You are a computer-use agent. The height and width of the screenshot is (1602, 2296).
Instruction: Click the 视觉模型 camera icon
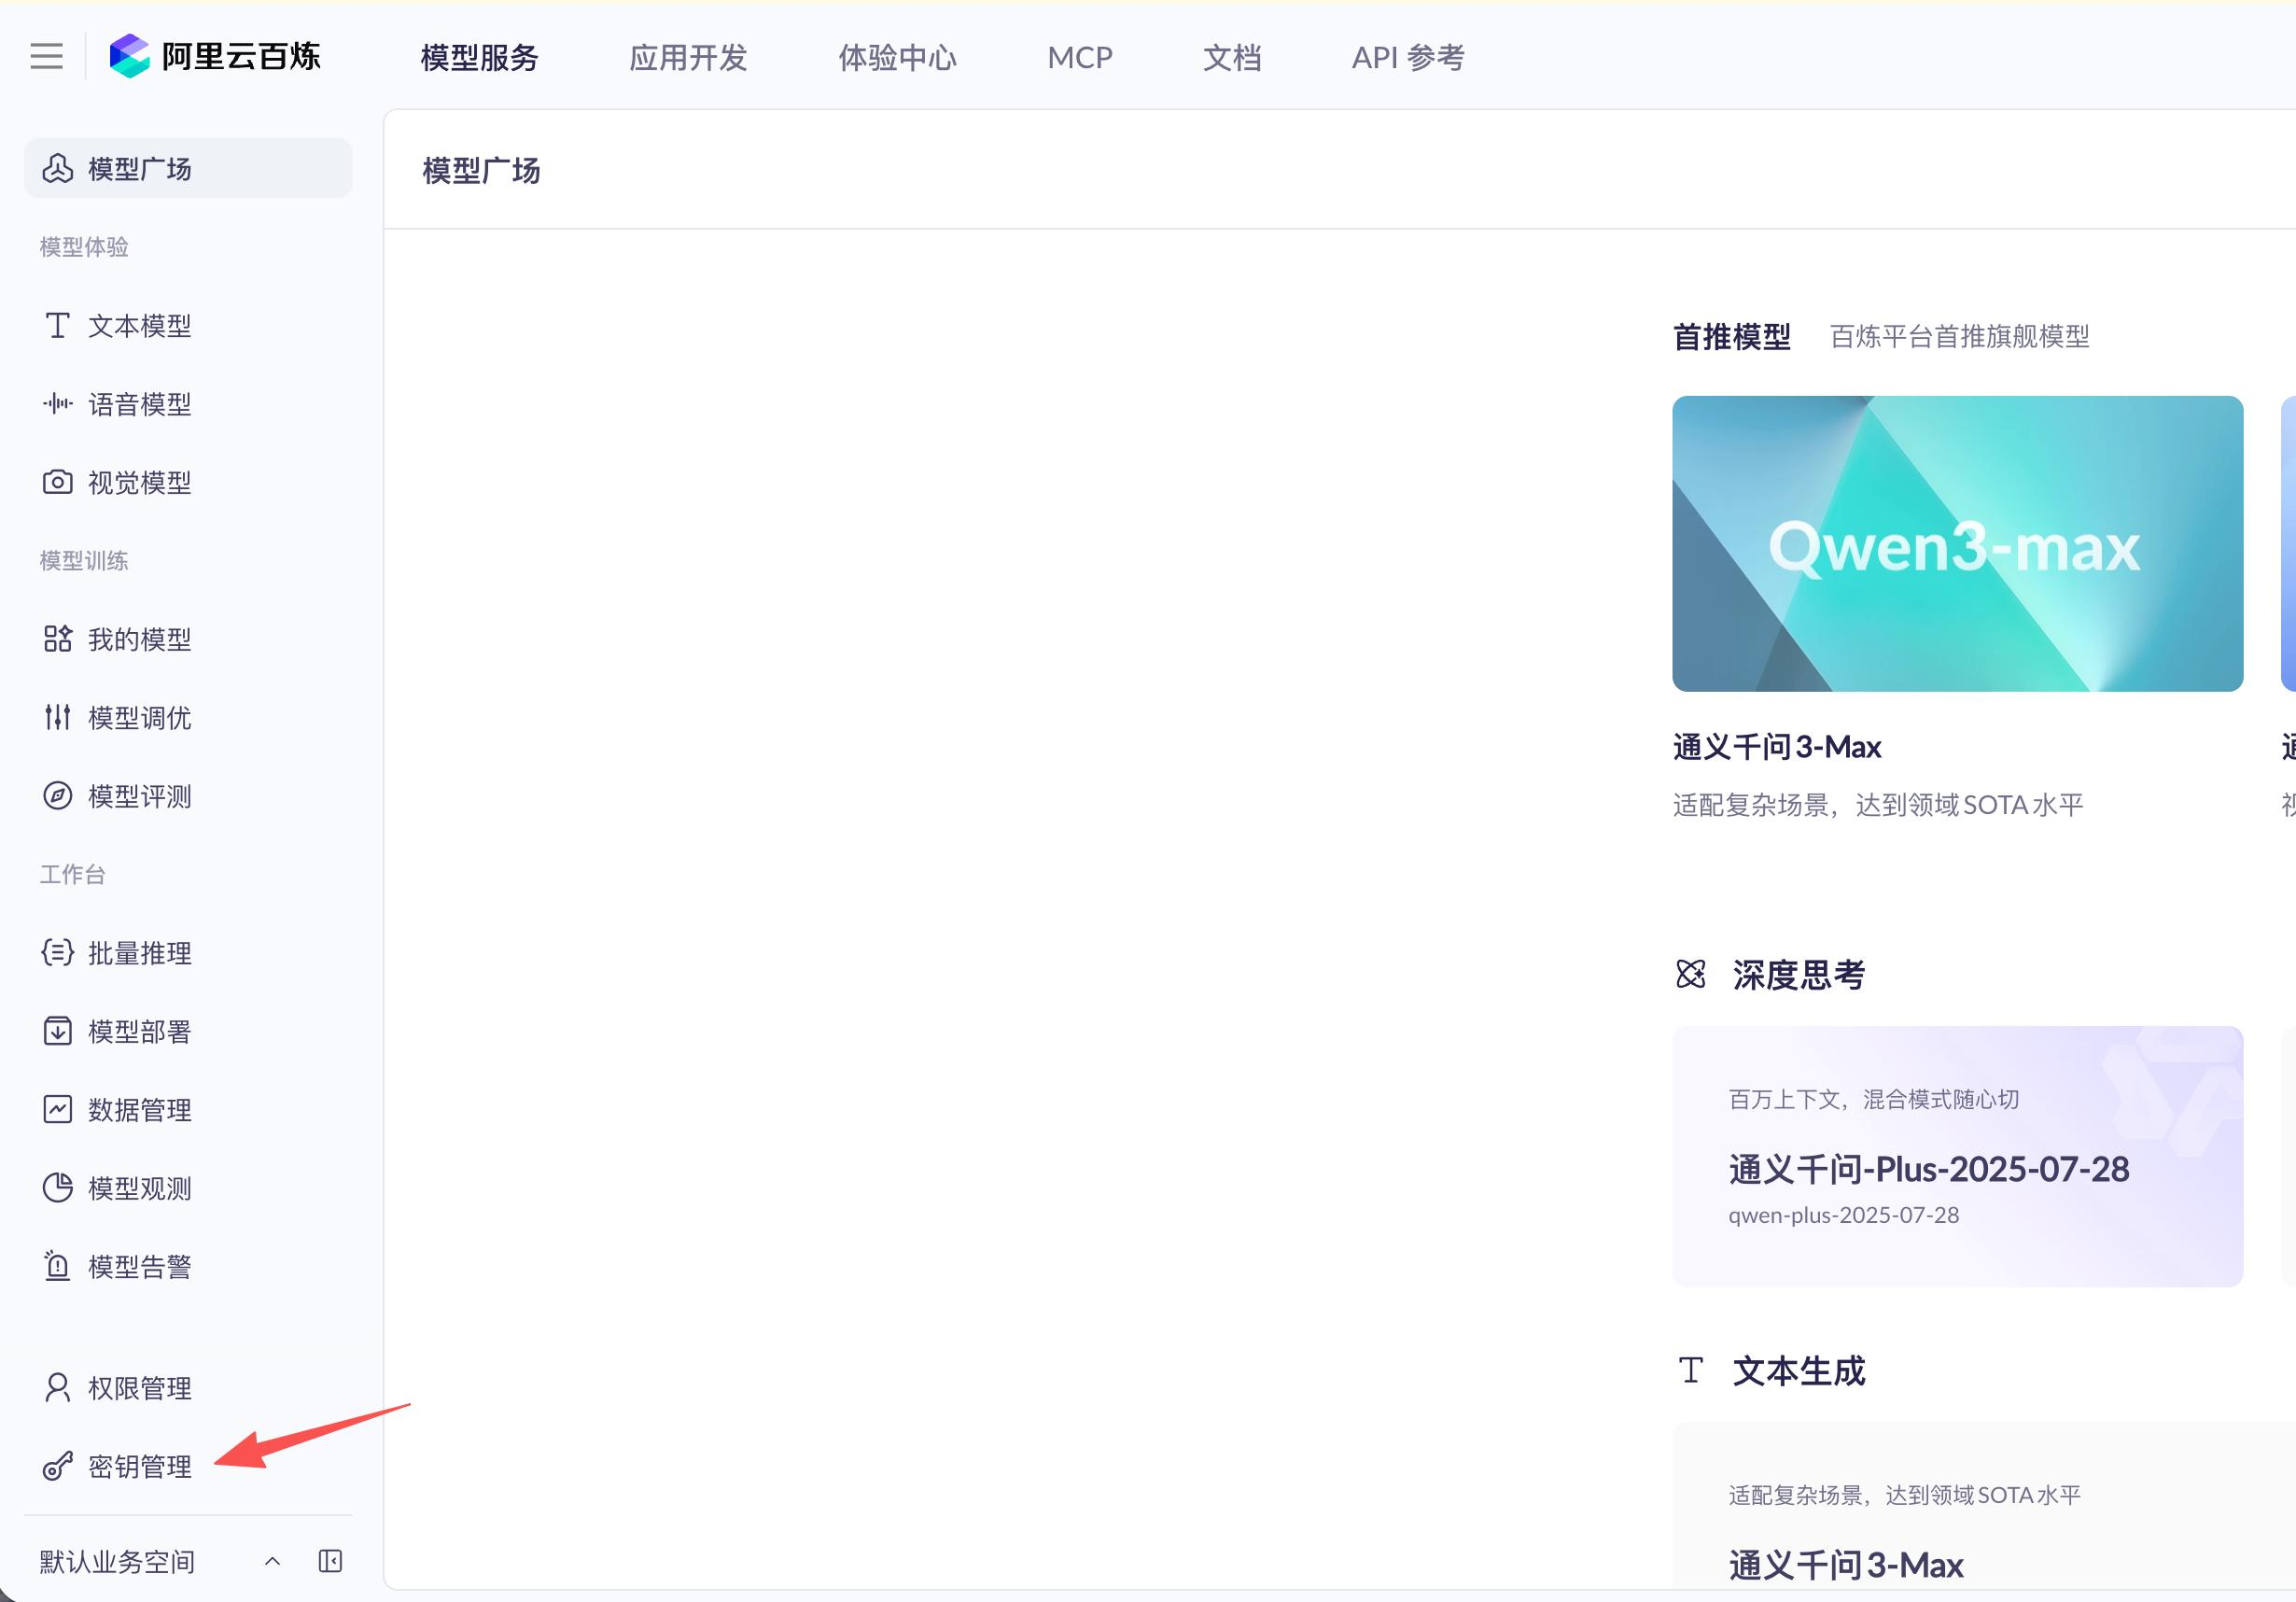coord(57,482)
